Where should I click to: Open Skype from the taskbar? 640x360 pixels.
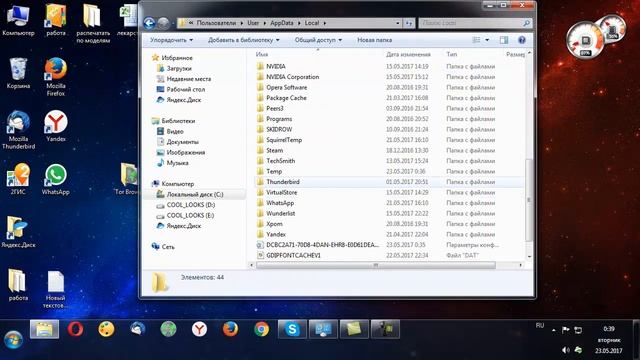click(292, 329)
